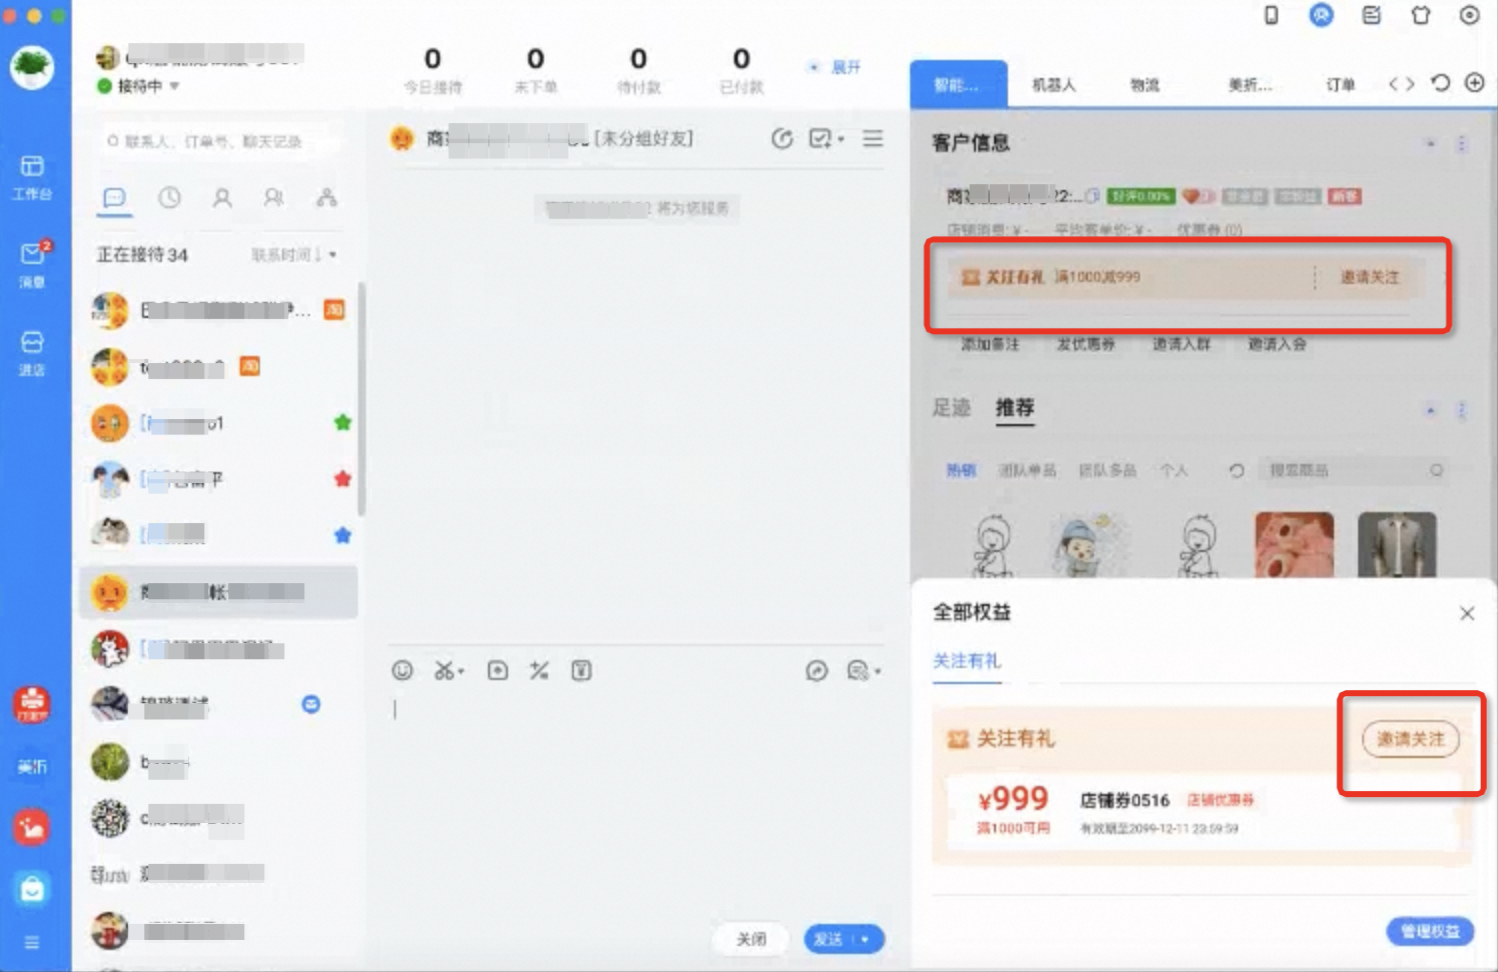This screenshot has width=1498, height=972.
Task: Collapse the 客户信息 section
Action: click(x=1431, y=144)
